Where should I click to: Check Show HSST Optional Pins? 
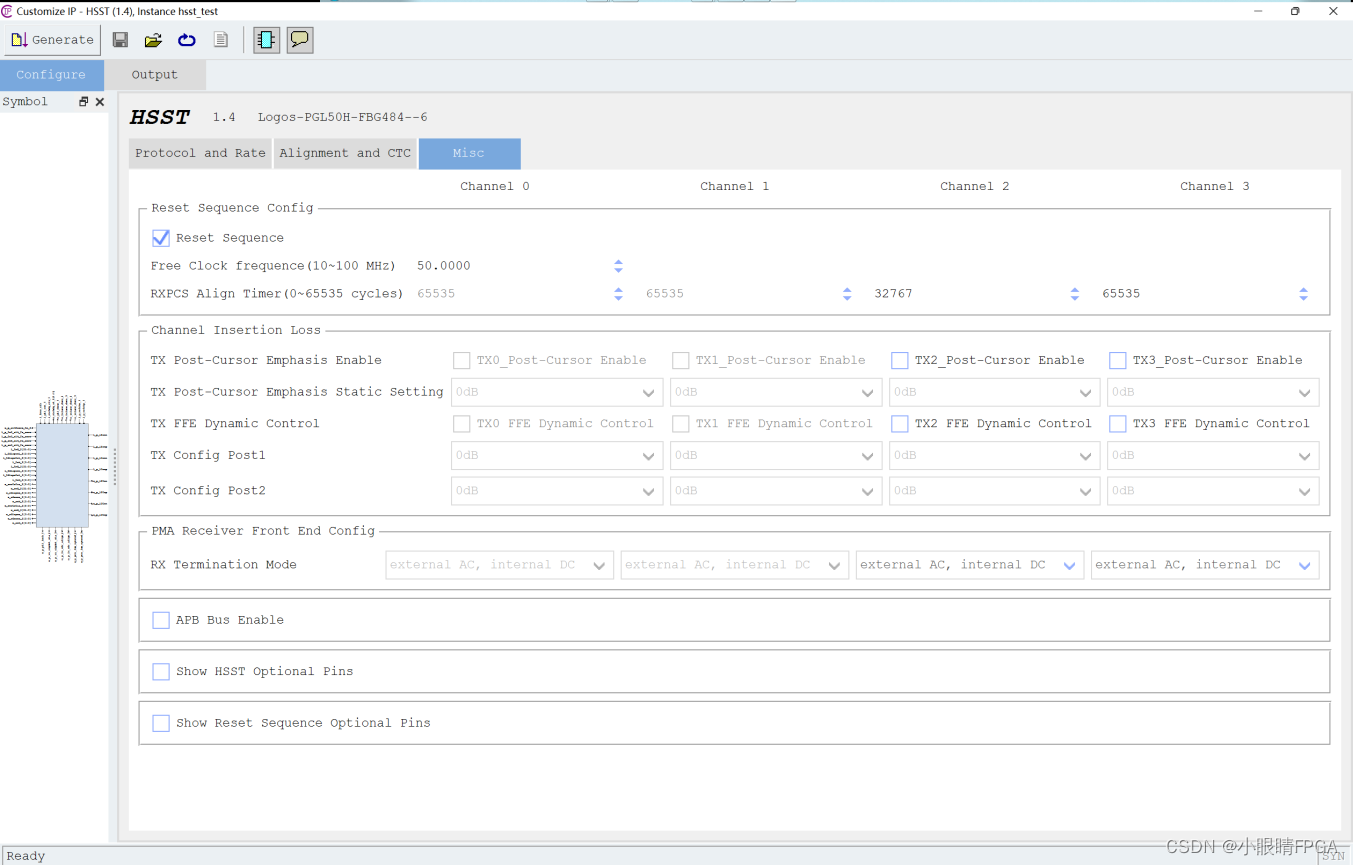161,671
